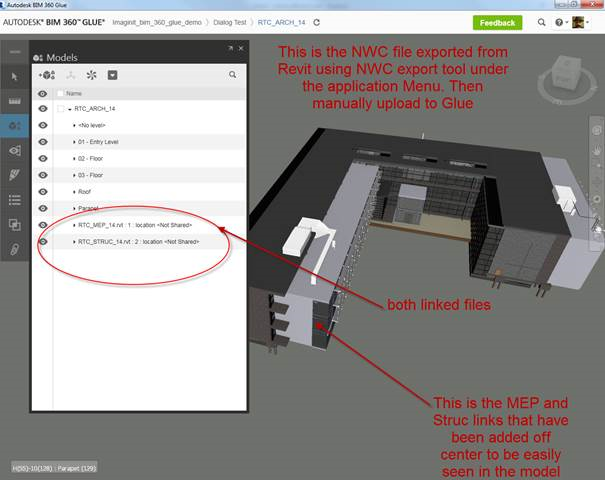The height and width of the screenshot is (480, 605).
Task: Search within the Models panel
Action: (232, 74)
